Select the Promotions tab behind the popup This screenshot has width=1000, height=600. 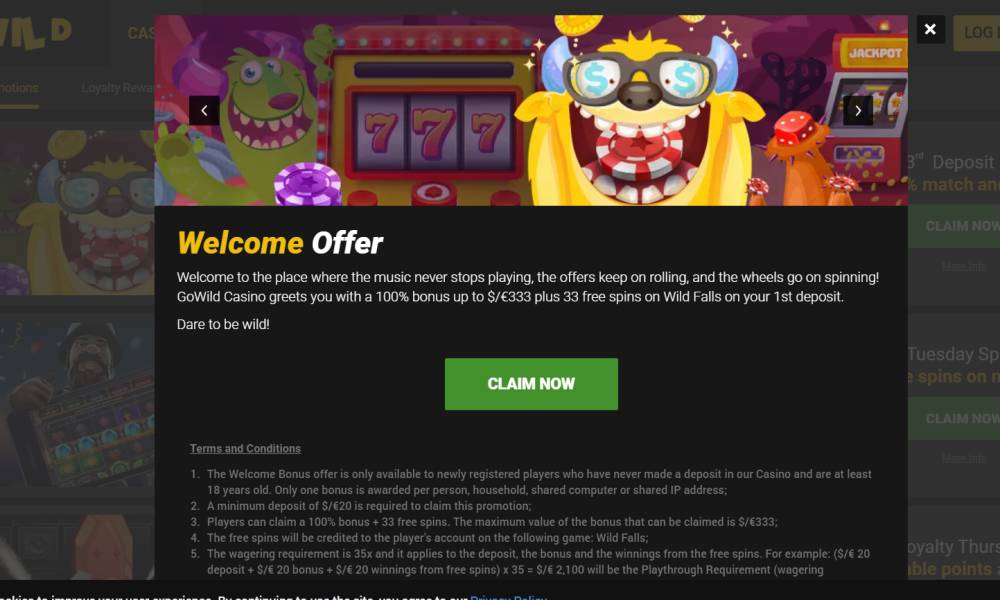pos(19,88)
